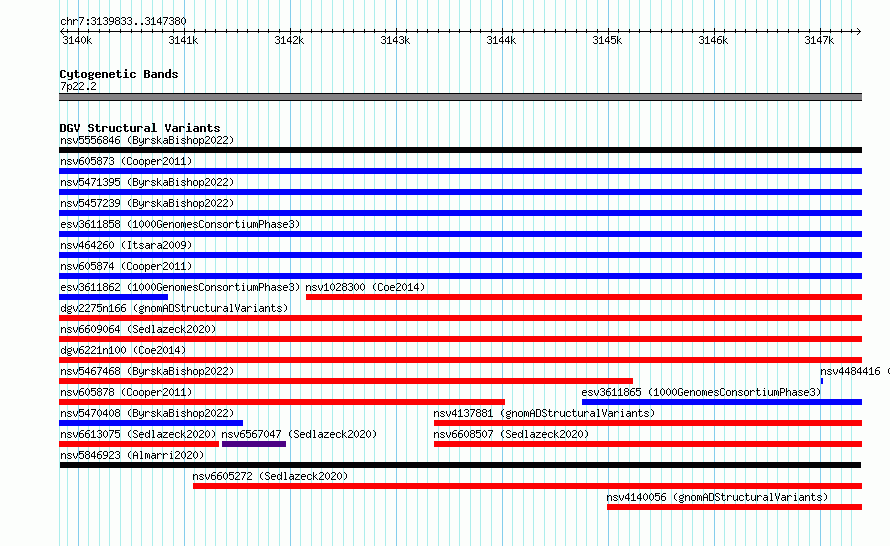Viewport: 890px width, 546px height.
Task: Click the 3147k ruler position
Action: (819, 40)
